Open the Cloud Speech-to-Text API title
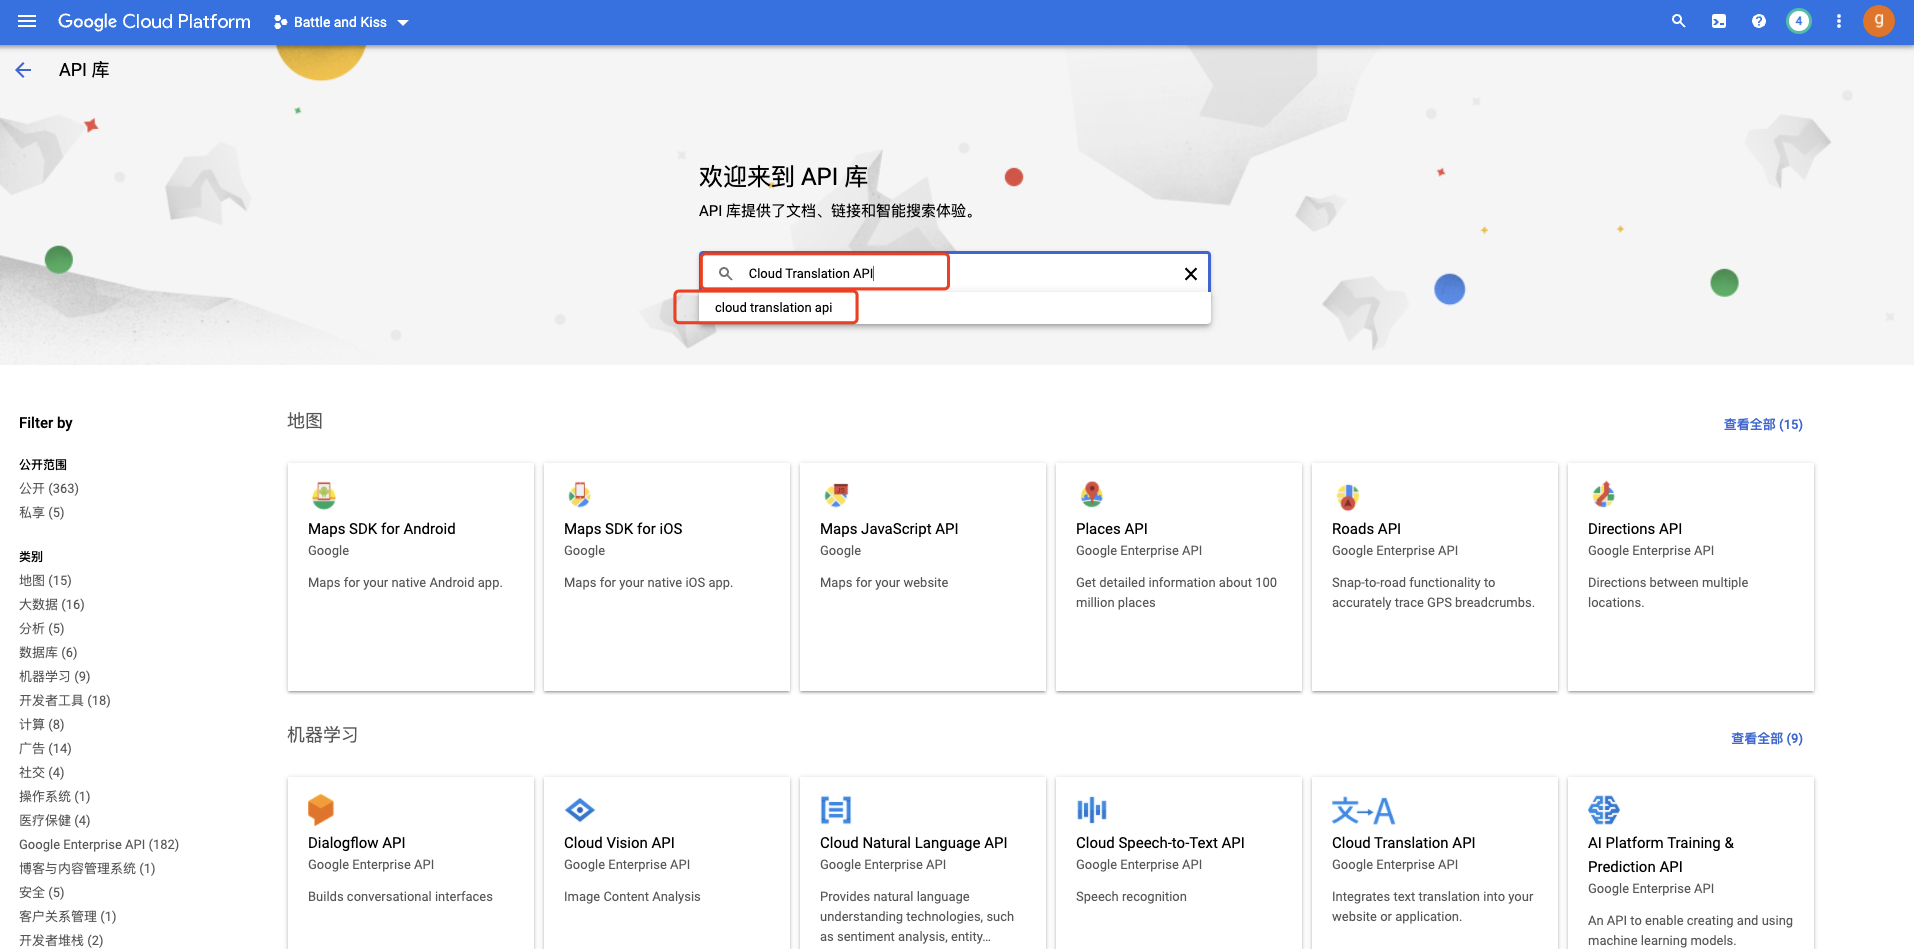This screenshot has height=949, width=1914. (1160, 843)
